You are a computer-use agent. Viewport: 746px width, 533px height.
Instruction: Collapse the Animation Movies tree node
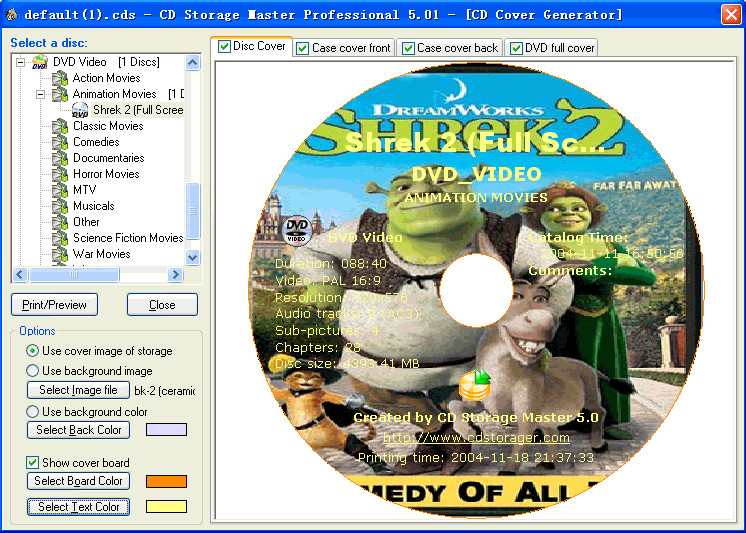click(x=40, y=94)
